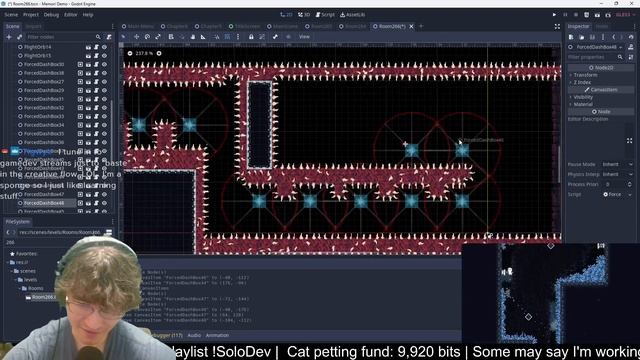Zoom out with the minus button at 237.8%
The image size is (640, 360).
point(130,53)
